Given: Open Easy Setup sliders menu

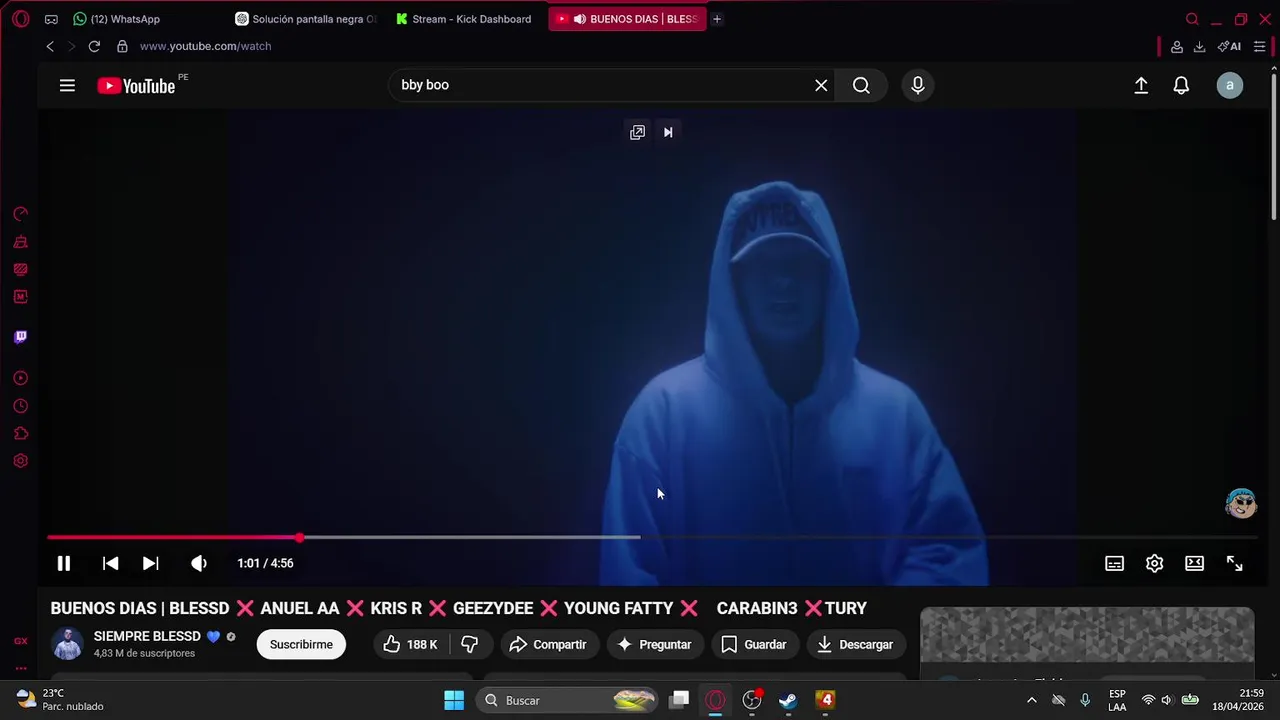Looking at the screenshot, I should pos(1259,47).
